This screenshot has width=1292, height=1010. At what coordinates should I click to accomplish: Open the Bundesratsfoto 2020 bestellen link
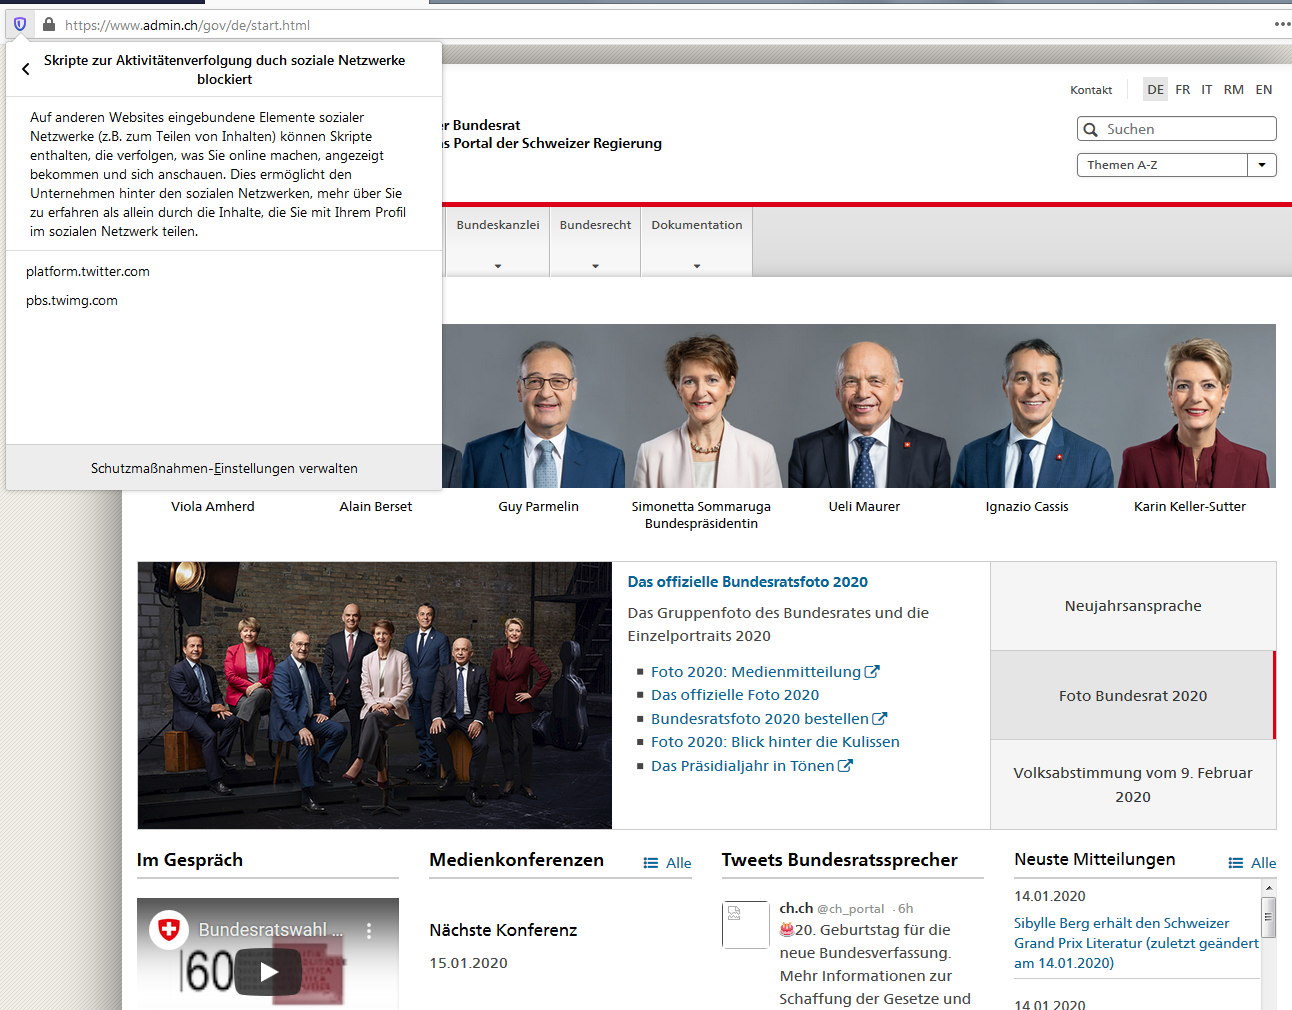[x=760, y=719]
